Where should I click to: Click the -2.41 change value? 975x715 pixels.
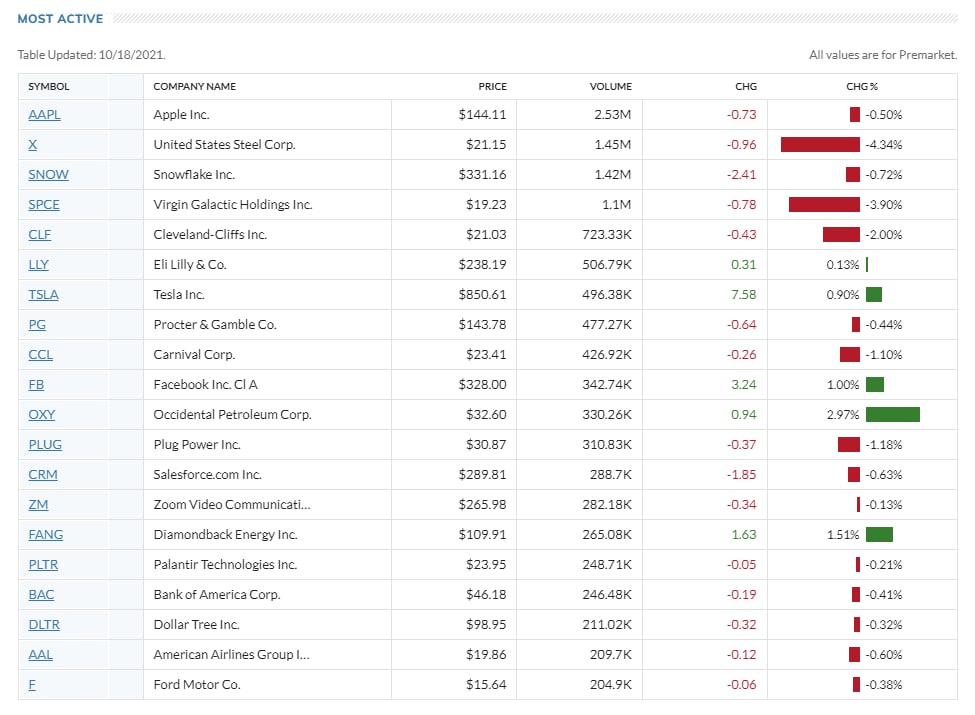click(x=742, y=174)
